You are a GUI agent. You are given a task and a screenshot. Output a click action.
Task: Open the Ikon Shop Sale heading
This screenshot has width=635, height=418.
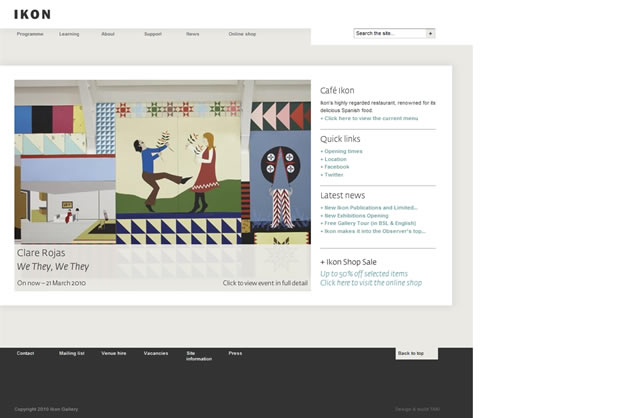(x=348, y=262)
